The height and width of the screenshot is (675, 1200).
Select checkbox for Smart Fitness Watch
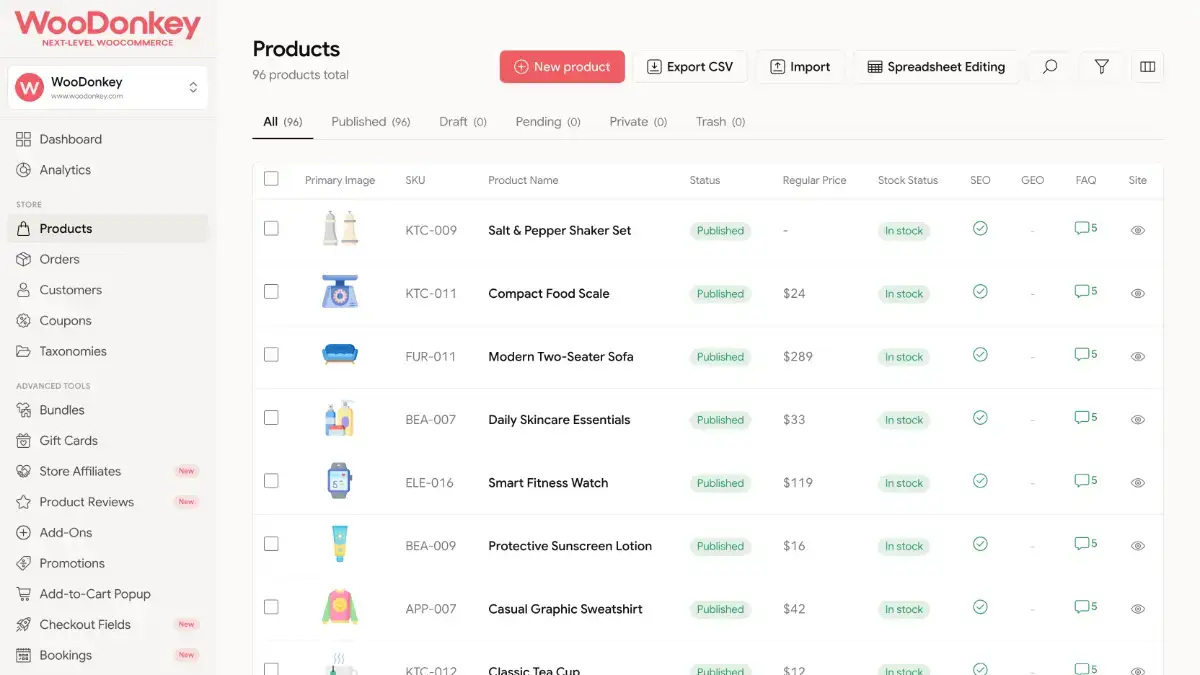[x=271, y=480]
